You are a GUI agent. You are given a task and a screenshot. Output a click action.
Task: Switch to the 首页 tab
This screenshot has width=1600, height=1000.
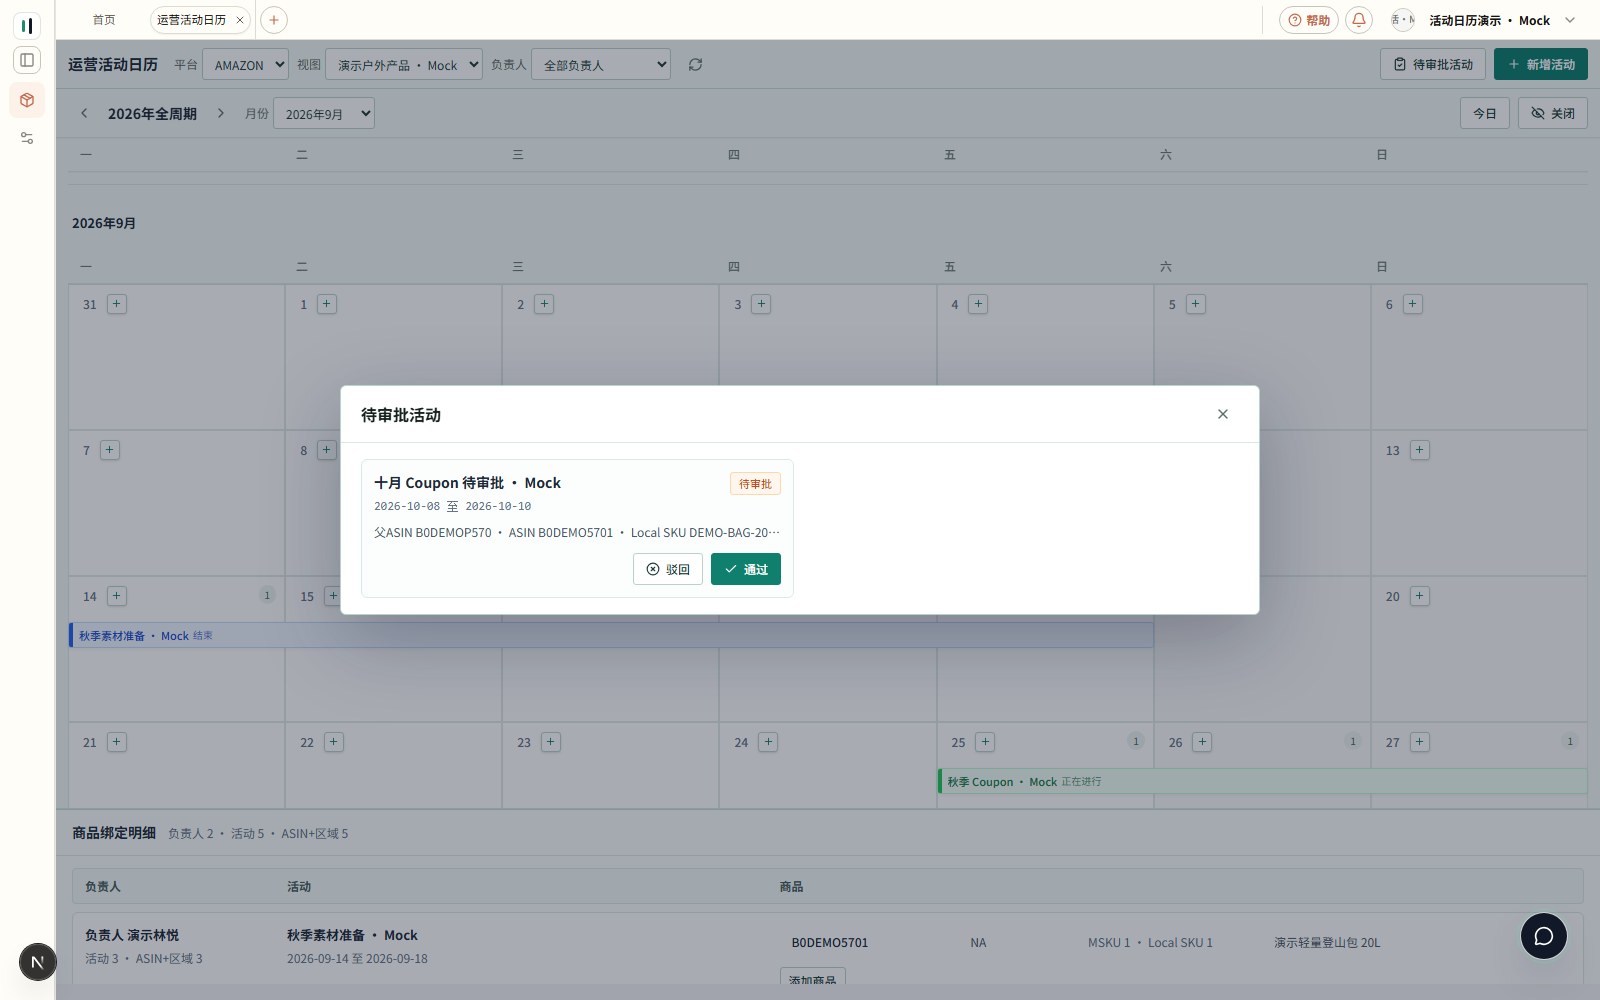(x=104, y=20)
